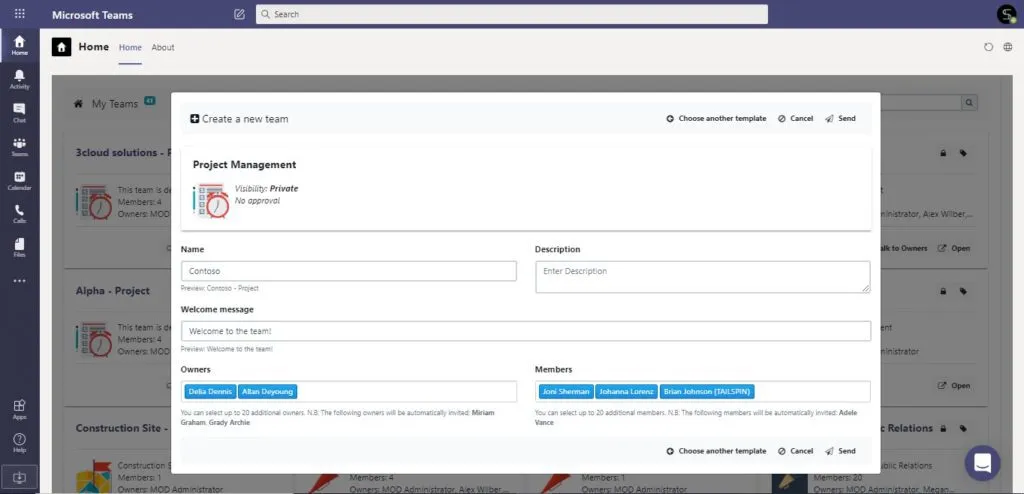Click the globe open-in-browser icon

pyautogui.click(x=1008, y=47)
